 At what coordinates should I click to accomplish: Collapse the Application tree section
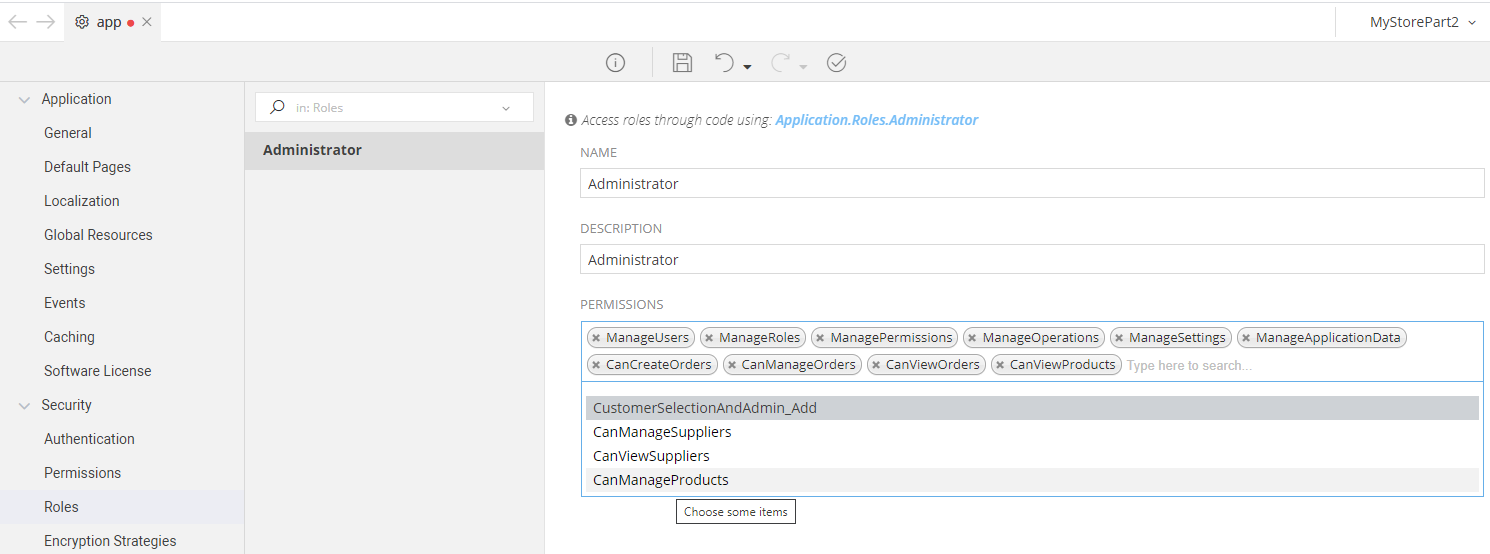pyautogui.click(x=25, y=99)
